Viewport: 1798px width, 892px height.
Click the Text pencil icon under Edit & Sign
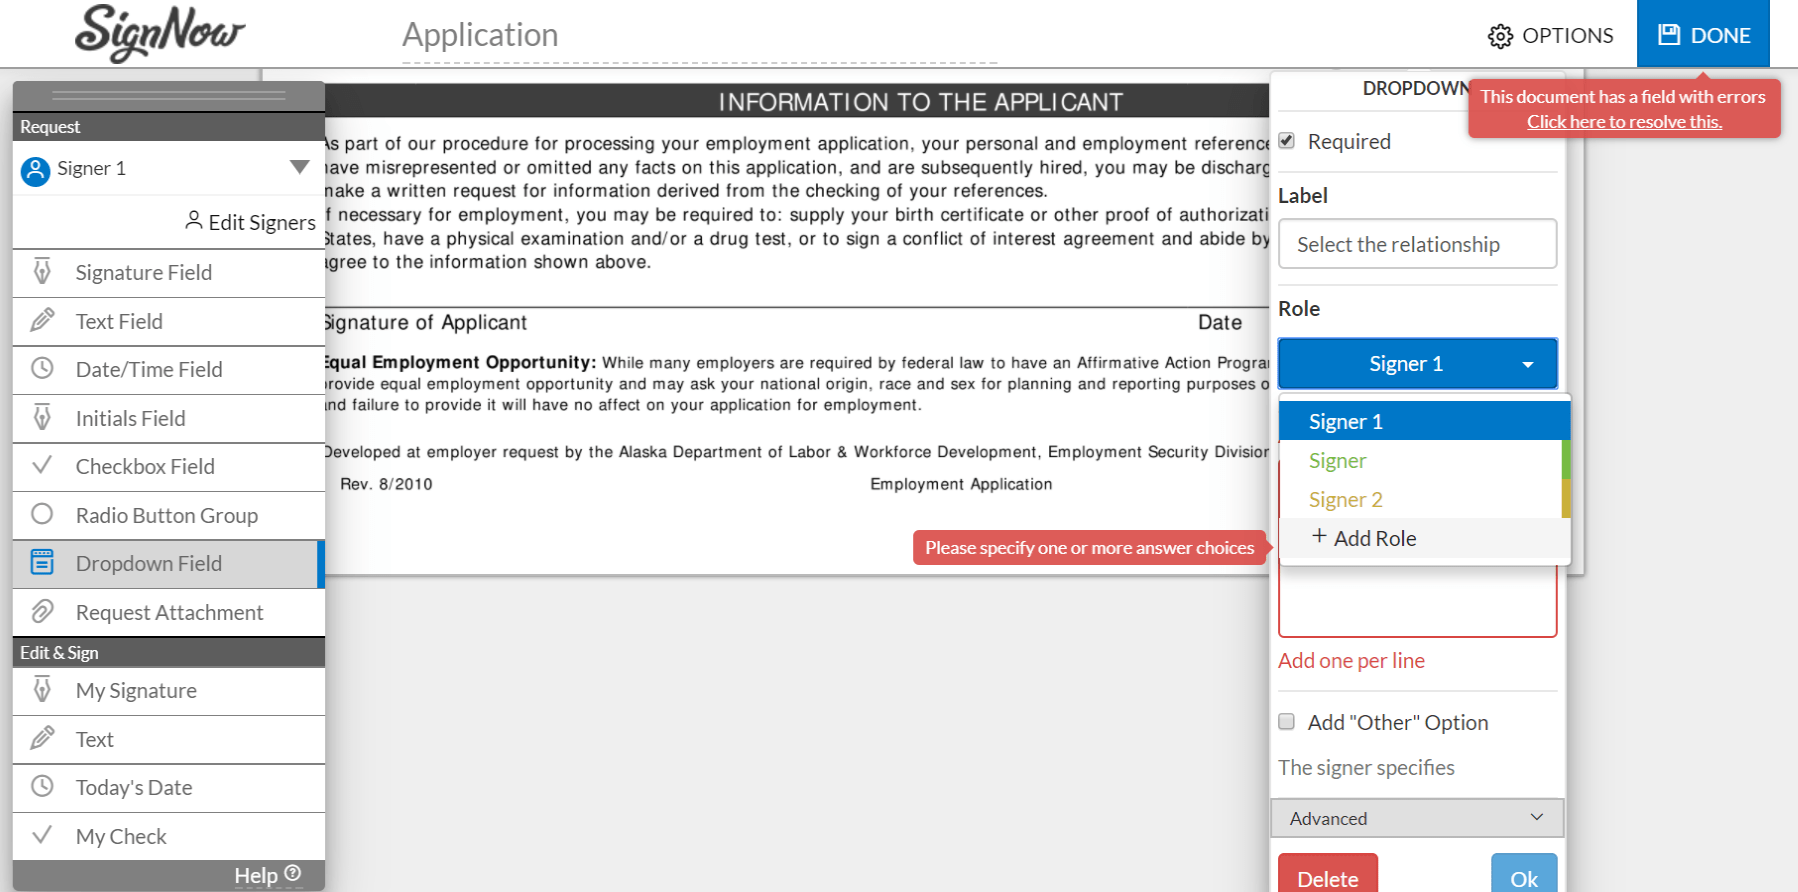click(42, 738)
